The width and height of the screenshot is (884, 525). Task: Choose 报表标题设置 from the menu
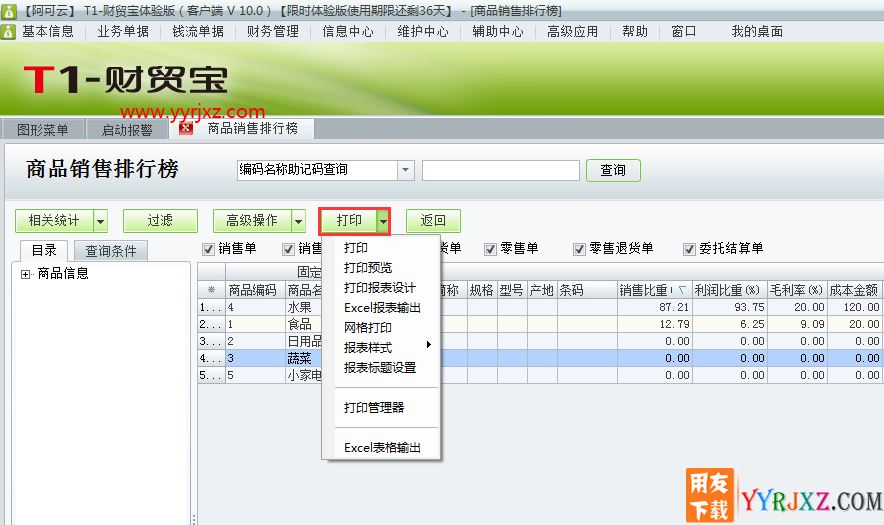tap(379, 368)
